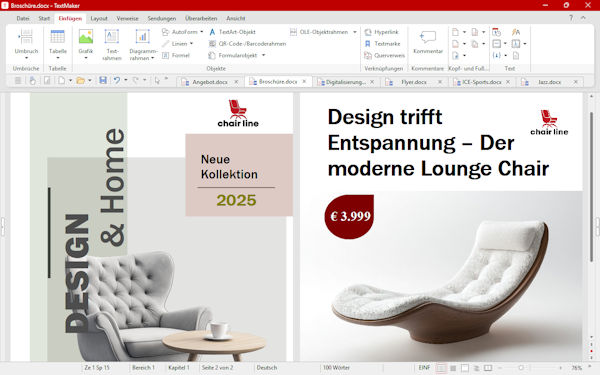Click the 'Seite 2 von 2' status entry
The height and width of the screenshot is (375, 600).
point(217,368)
